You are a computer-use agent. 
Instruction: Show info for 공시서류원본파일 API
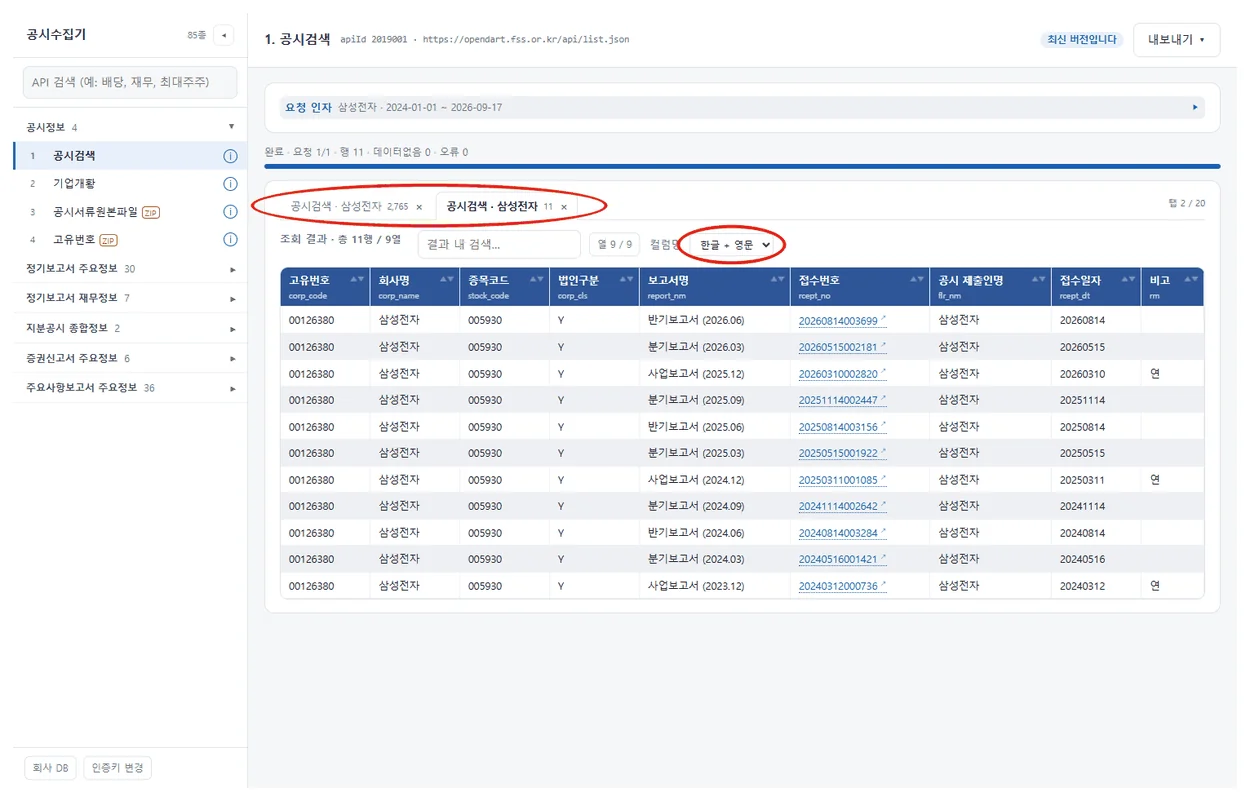(x=230, y=212)
